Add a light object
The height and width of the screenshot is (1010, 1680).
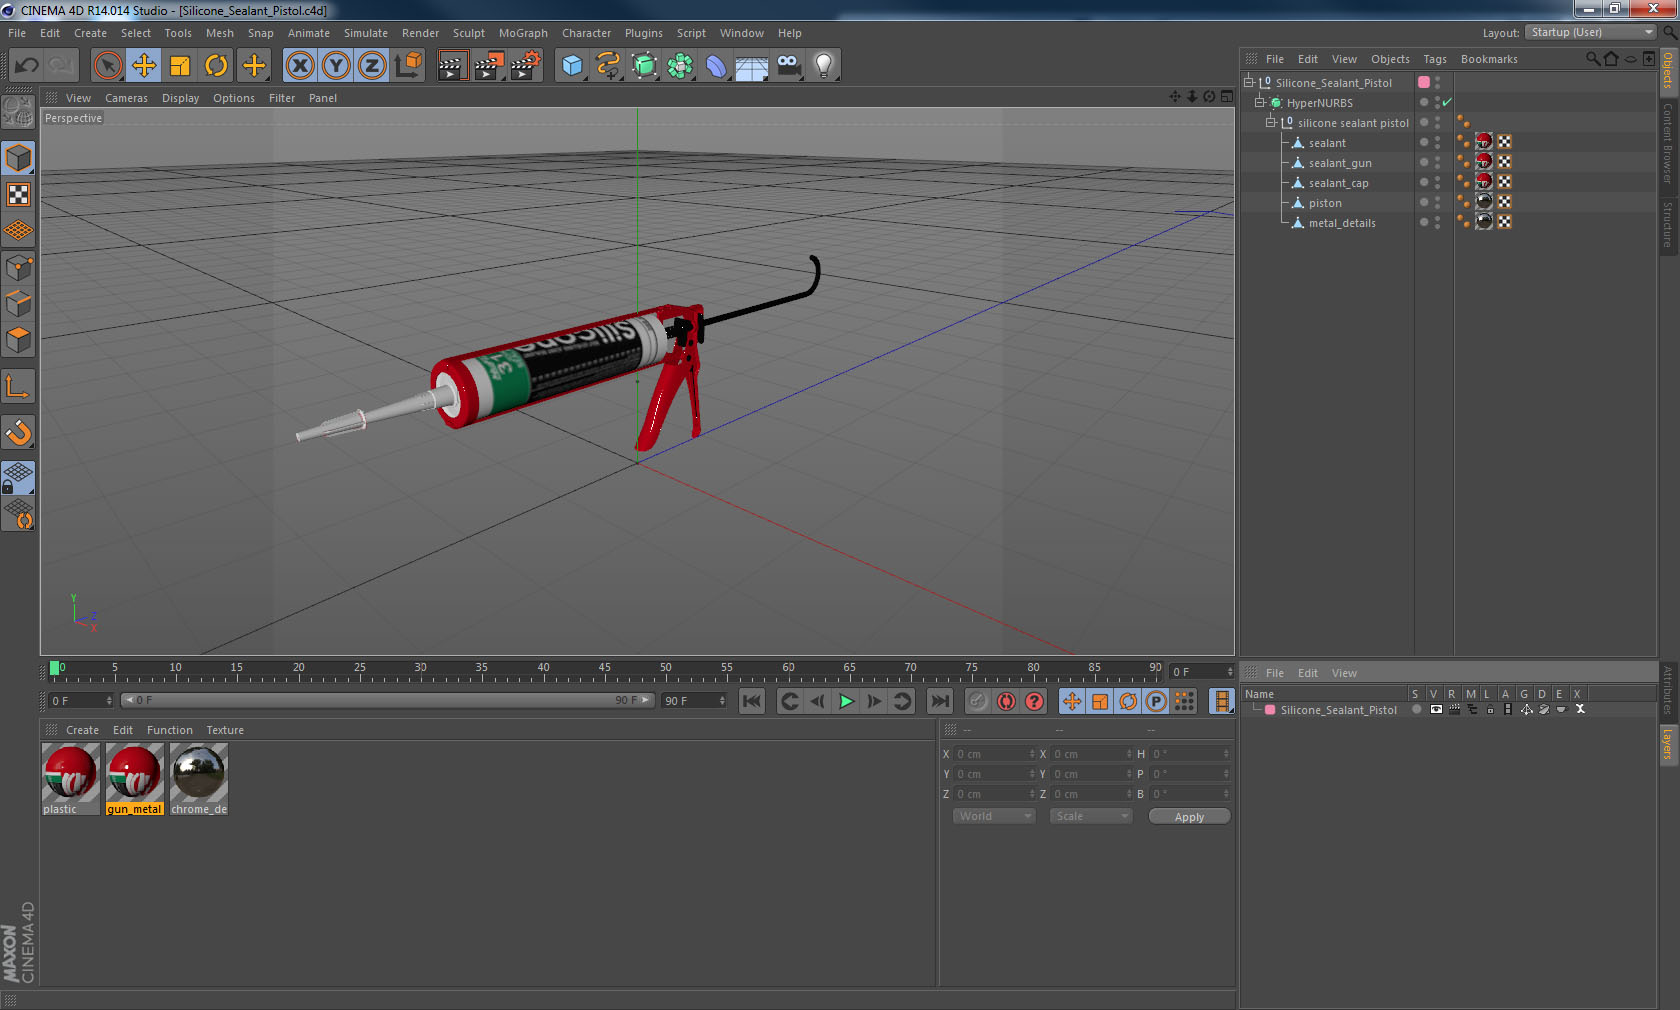coord(823,66)
